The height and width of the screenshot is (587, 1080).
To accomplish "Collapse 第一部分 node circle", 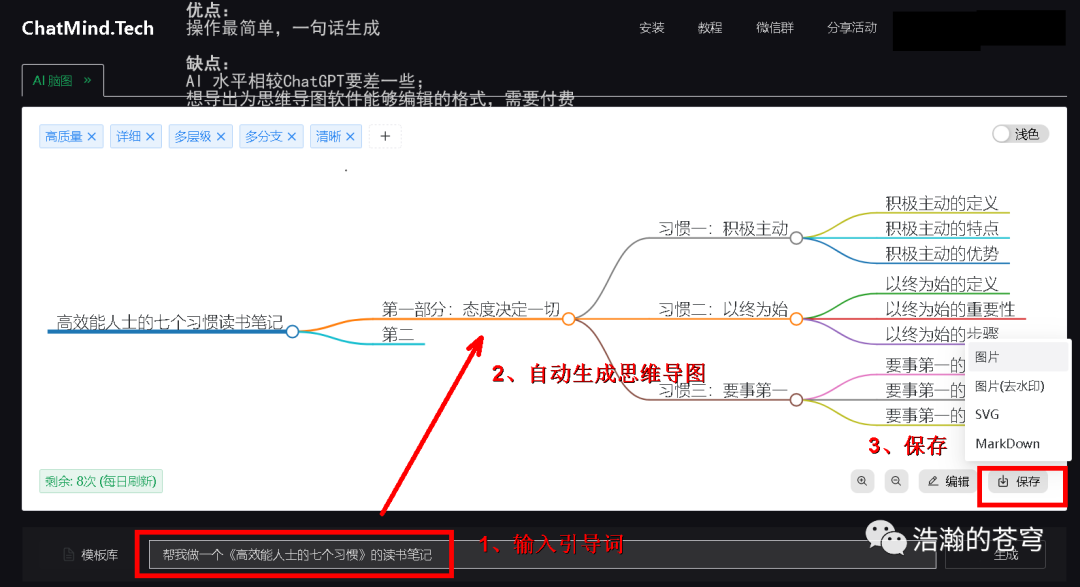I will (x=568, y=319).
